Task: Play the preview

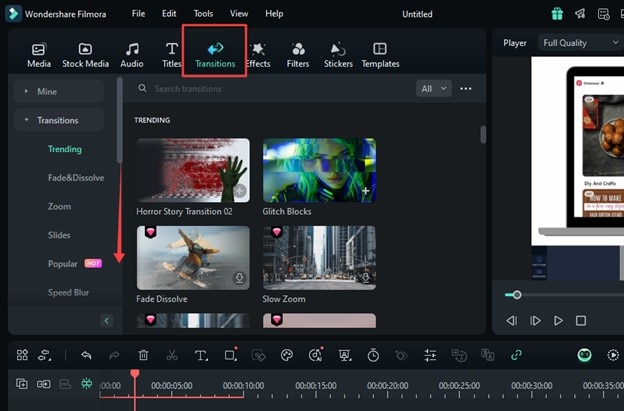Action: [x=558, y=321]
